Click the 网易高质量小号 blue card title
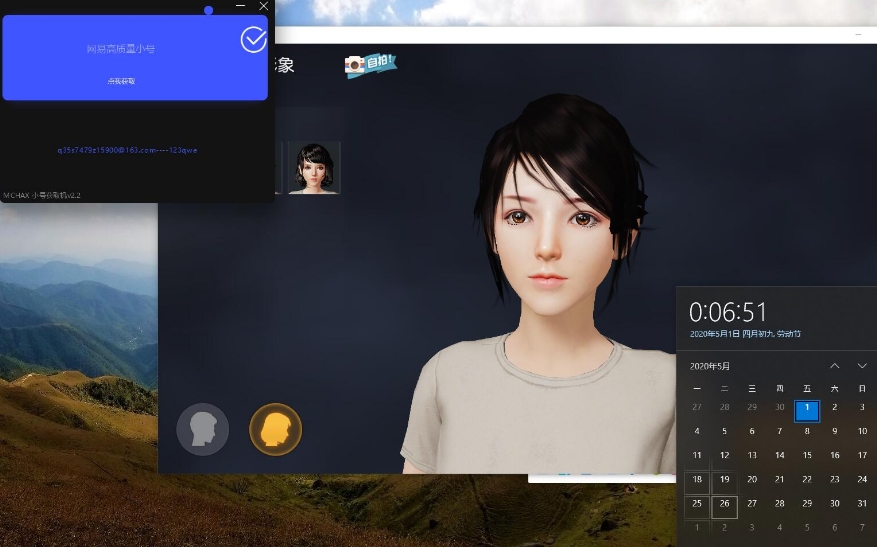 pos(121,49)
